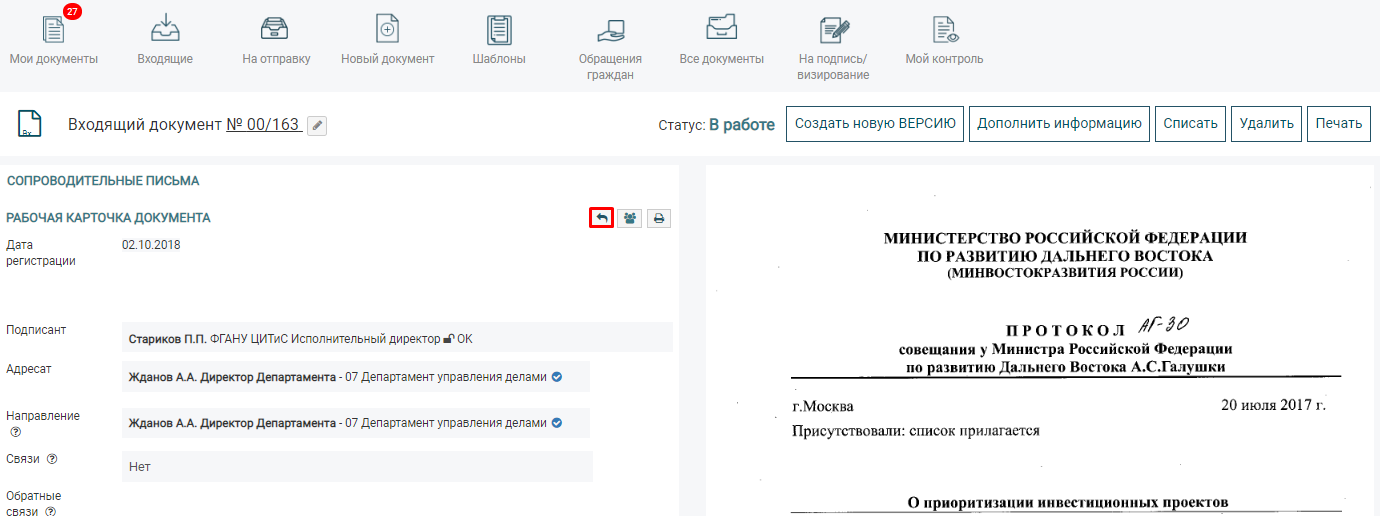Print the work card via printer icon
Viewport: 1380px width, 516px height.
point(659,218)
